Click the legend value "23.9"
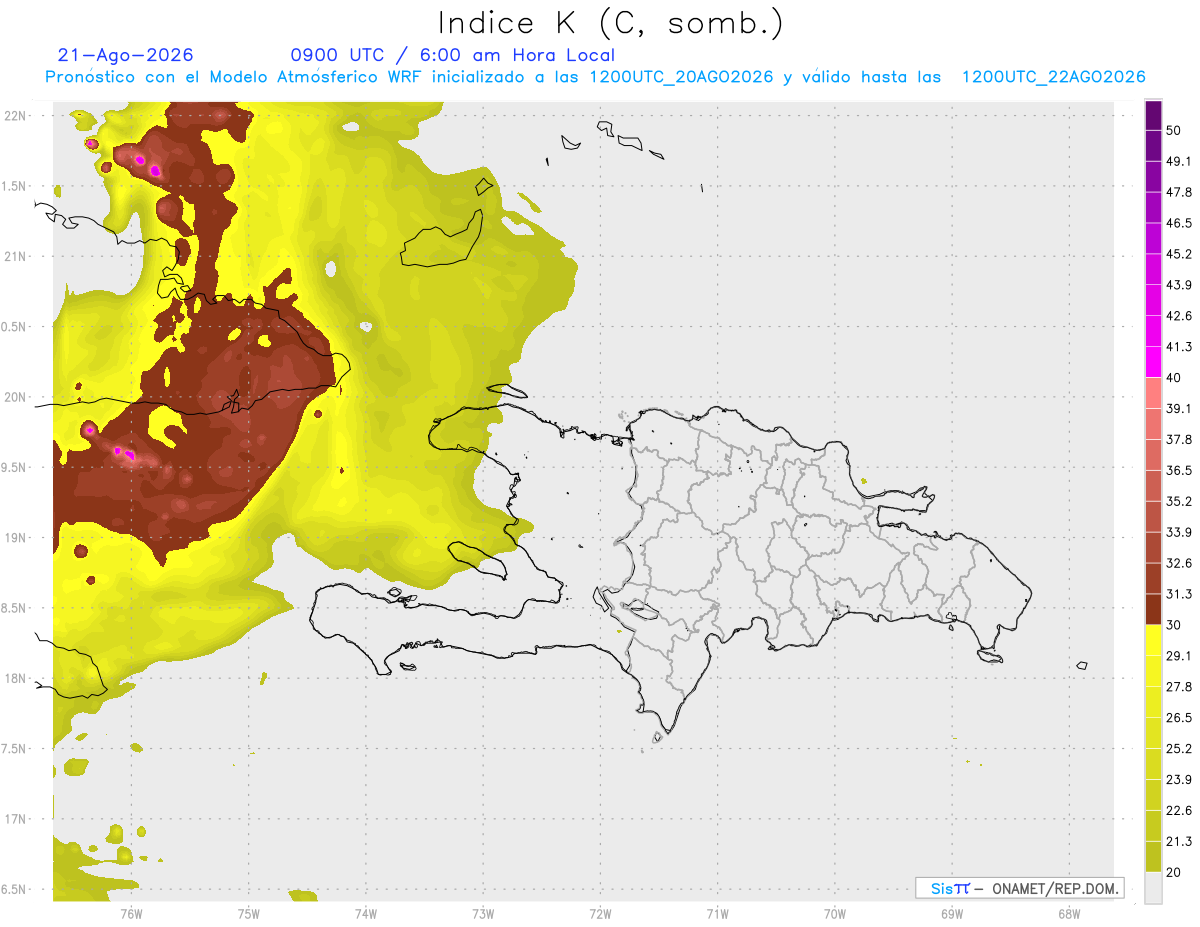Viewport: 1200px width, 927px height. [x=1179, y=779]
